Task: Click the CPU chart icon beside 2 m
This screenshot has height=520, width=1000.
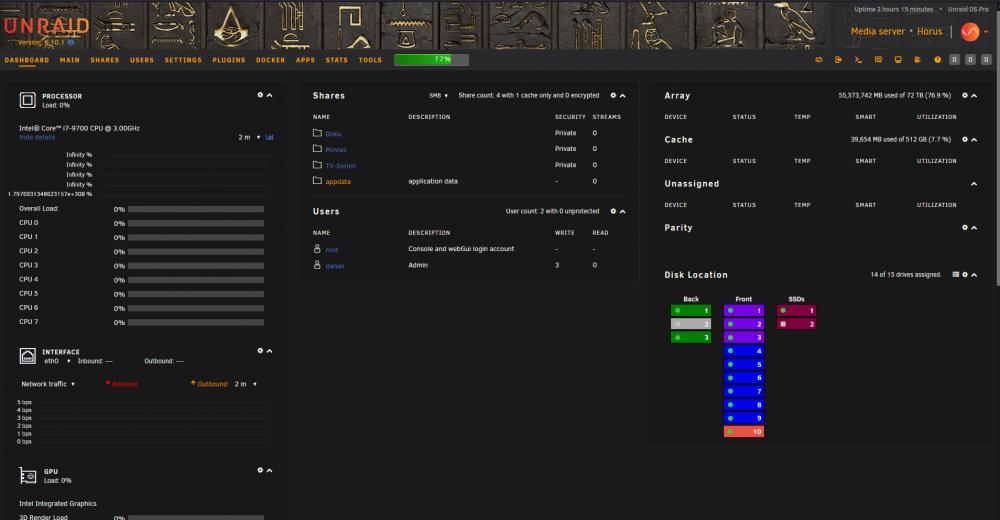Action: pos(270,137)
